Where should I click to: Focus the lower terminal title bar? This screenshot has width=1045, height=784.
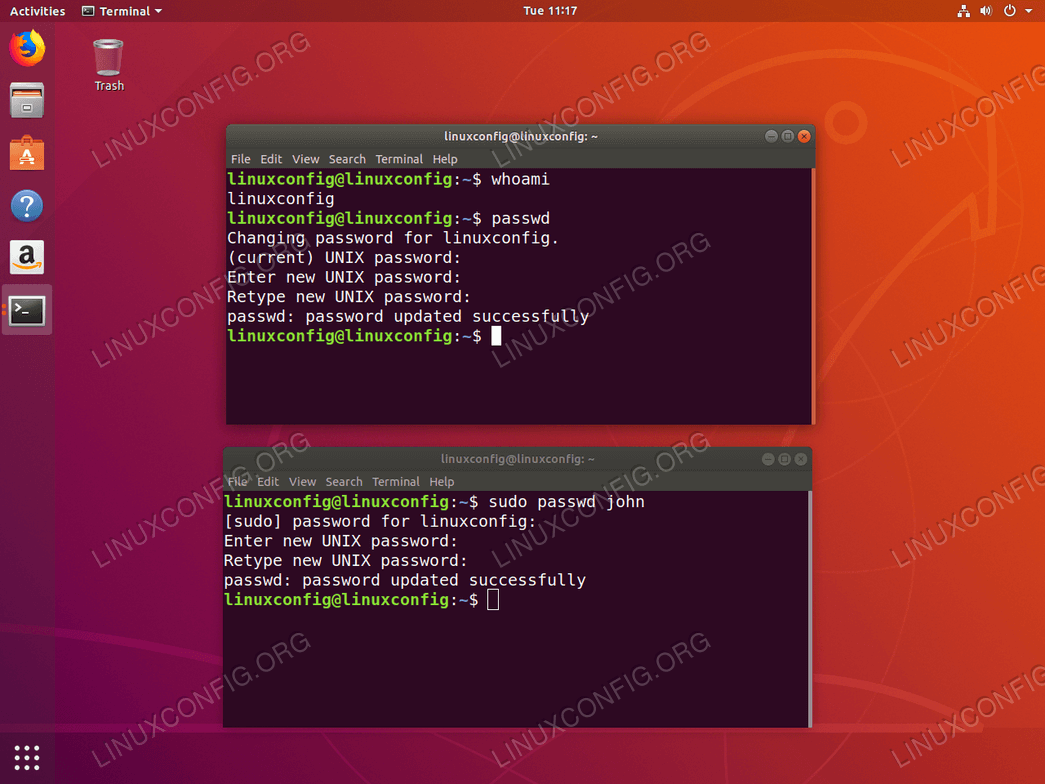[x=517, y=459]
